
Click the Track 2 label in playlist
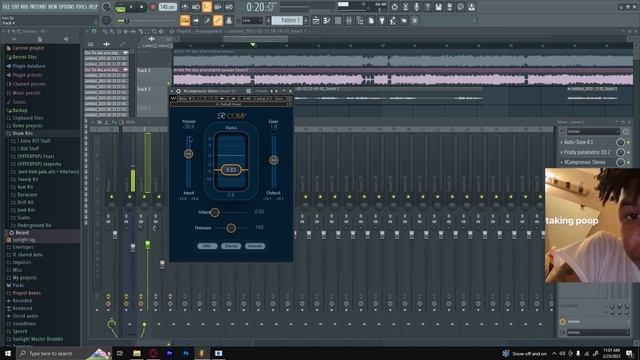tap(144, 70)
